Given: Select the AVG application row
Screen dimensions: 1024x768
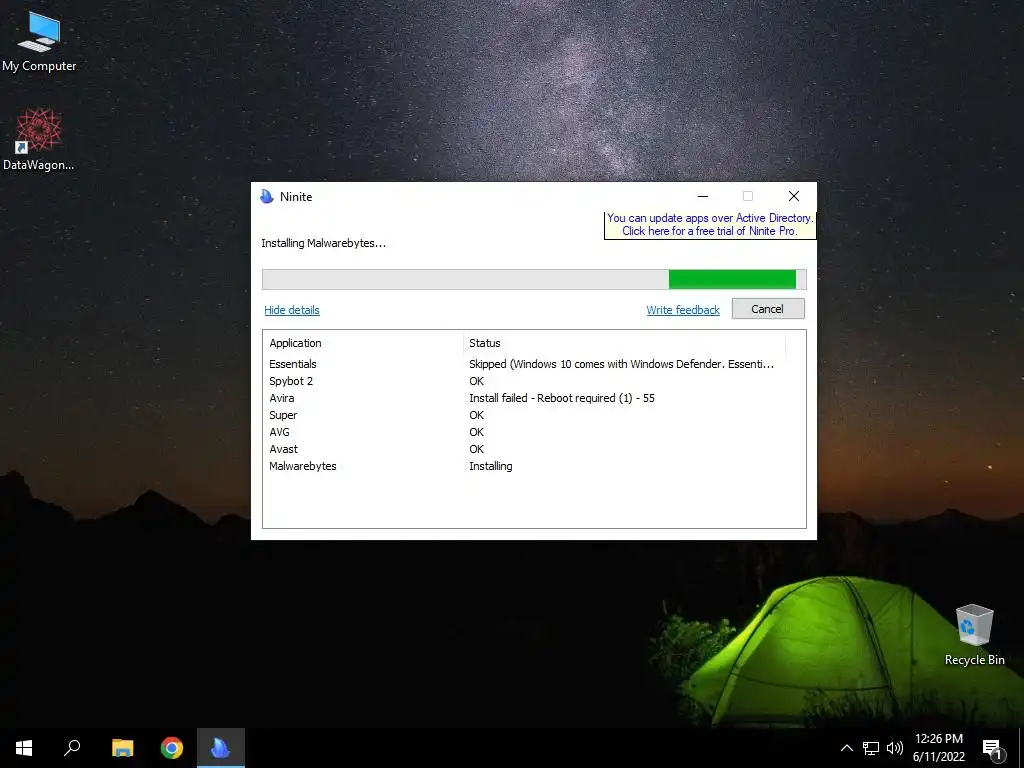Looking at the screenshot, I should click(x=534, y=432).
